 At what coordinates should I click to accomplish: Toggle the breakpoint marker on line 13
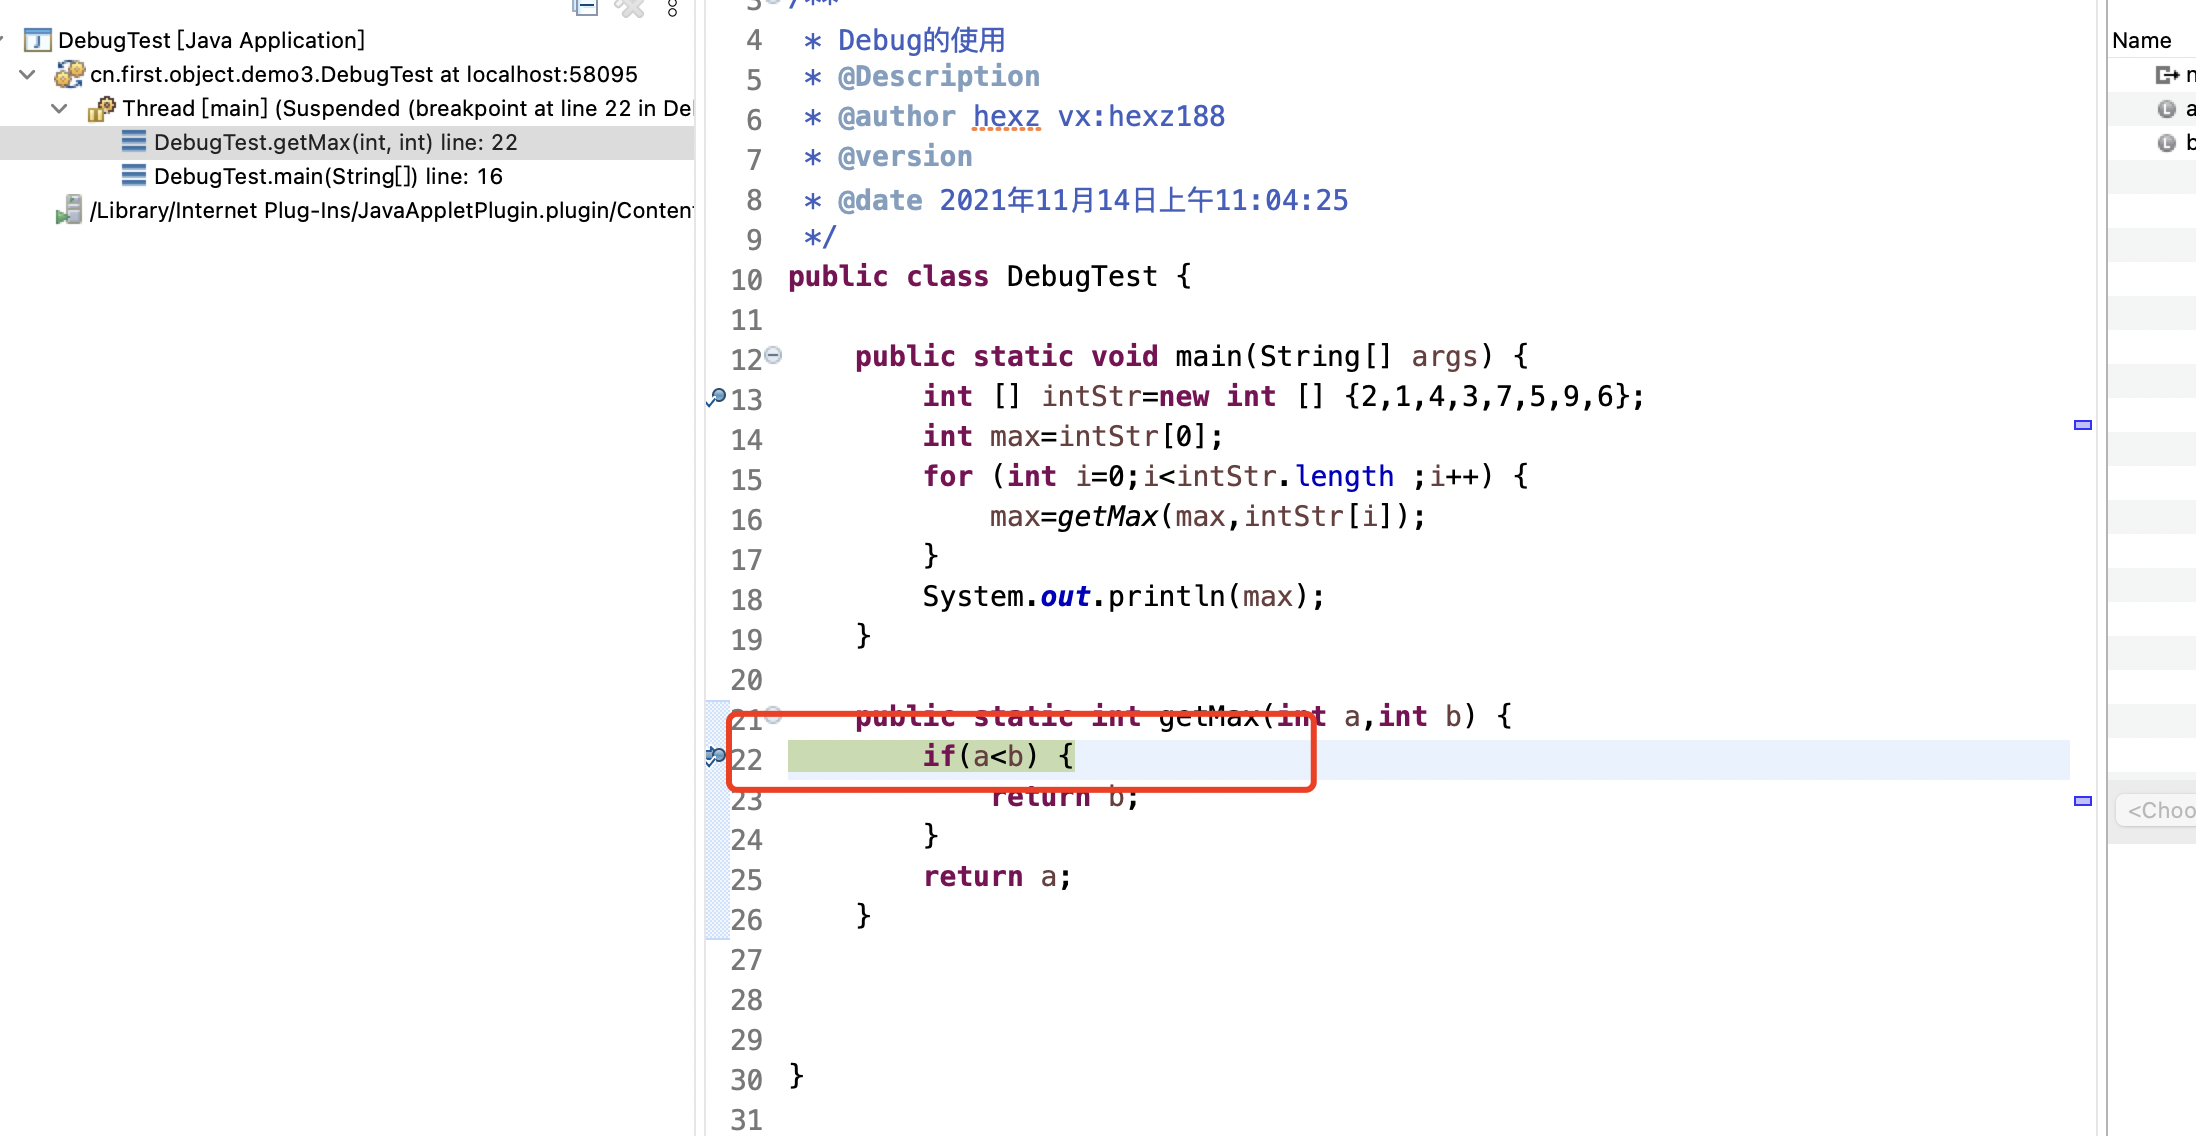pyautogui.click(x=716, y=397)
